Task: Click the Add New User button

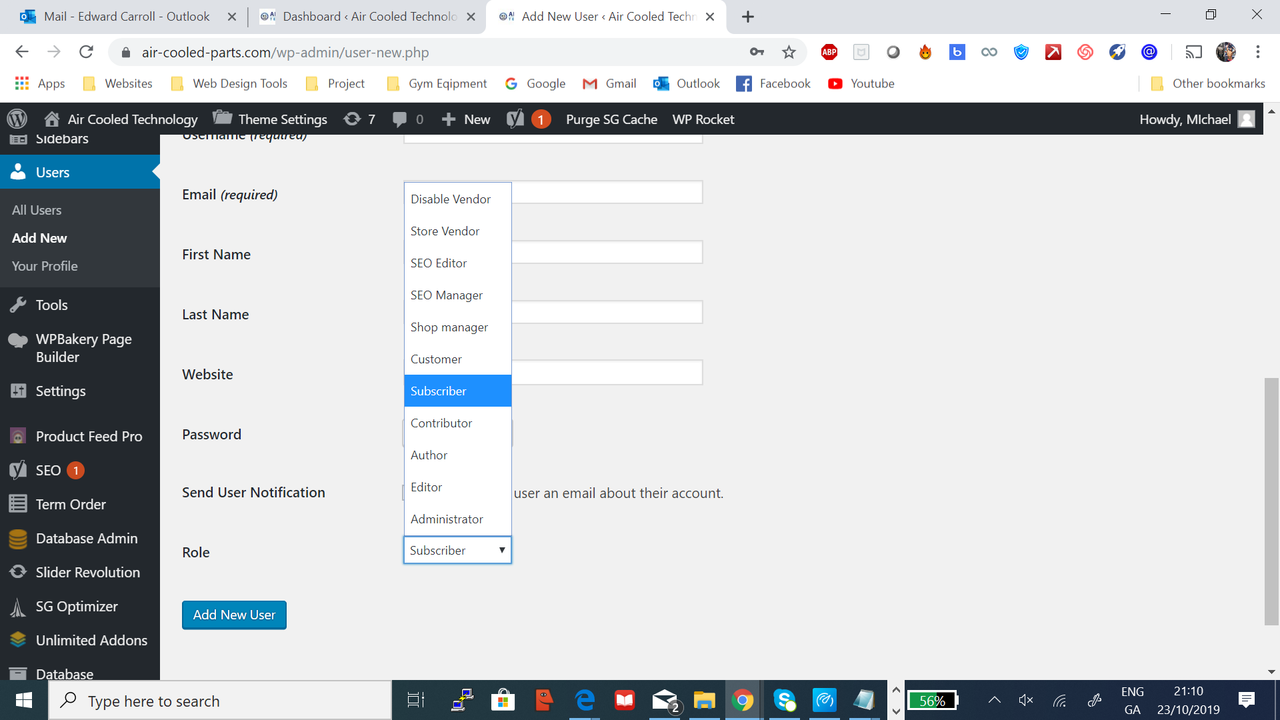Action: click(x=234, y=614)
